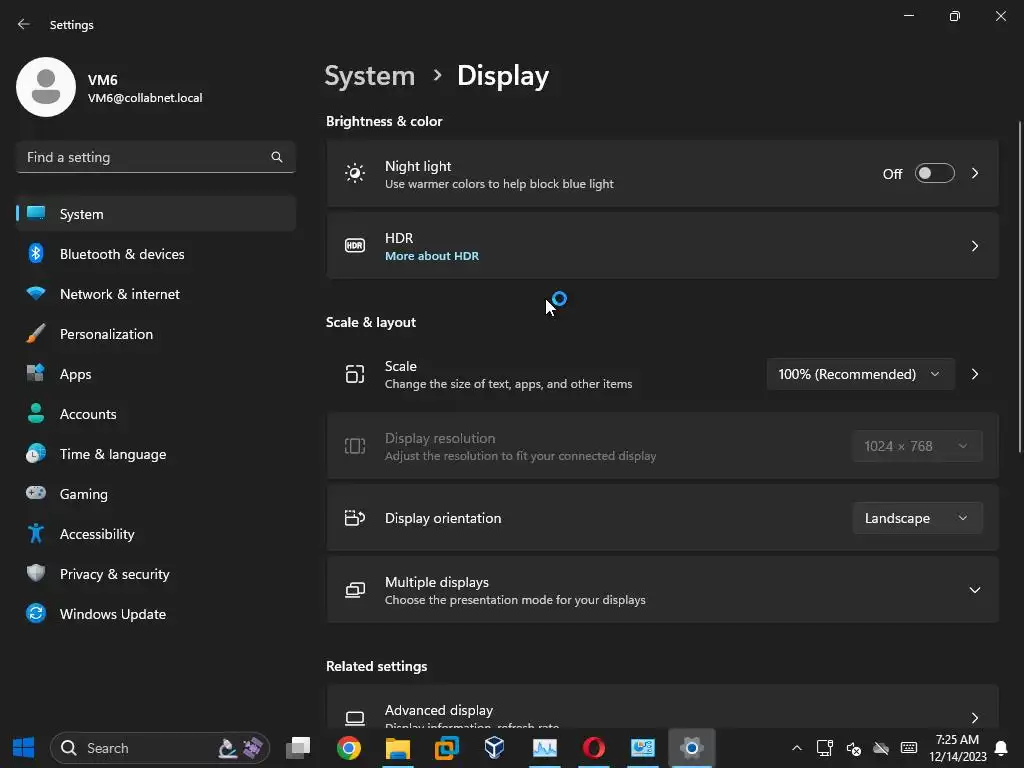Open the notification bell
Viewport: 1024px width, 768px height.
[1000, 748]
